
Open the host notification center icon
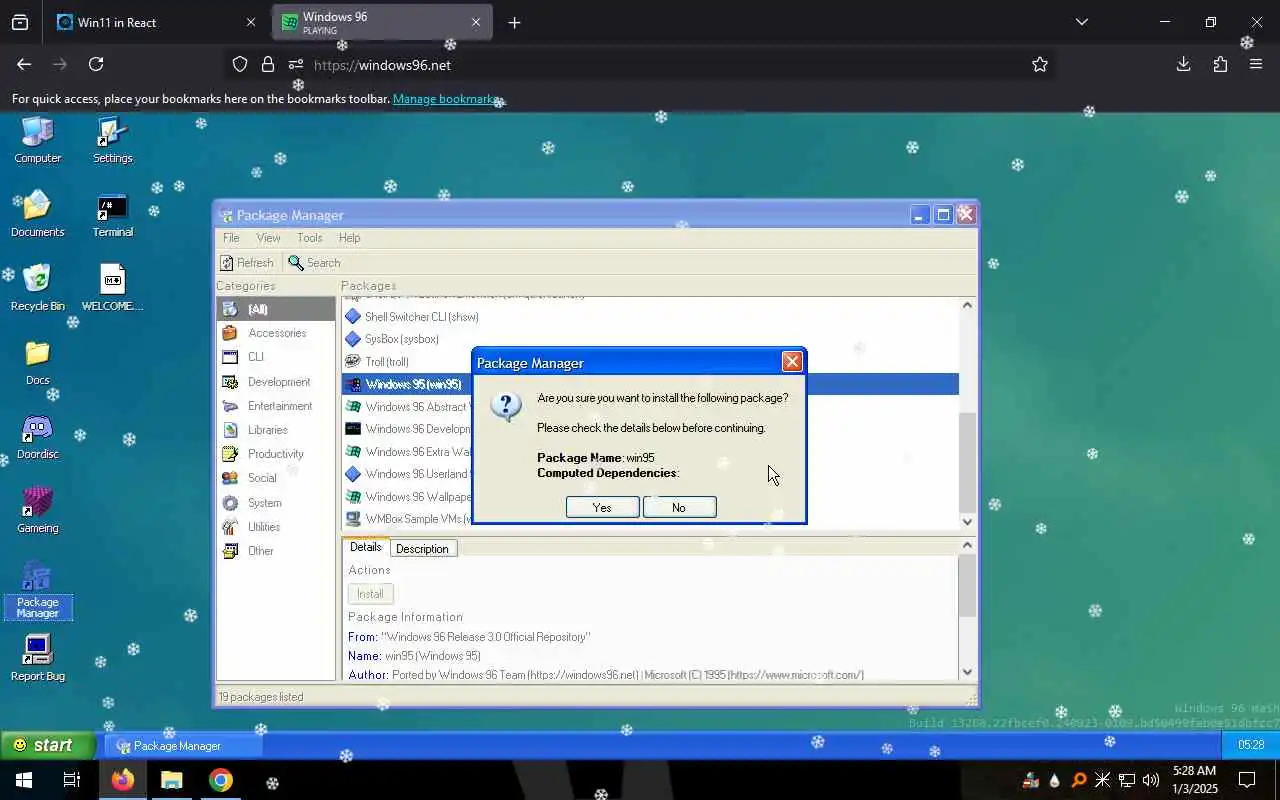tap(1247, 780)
